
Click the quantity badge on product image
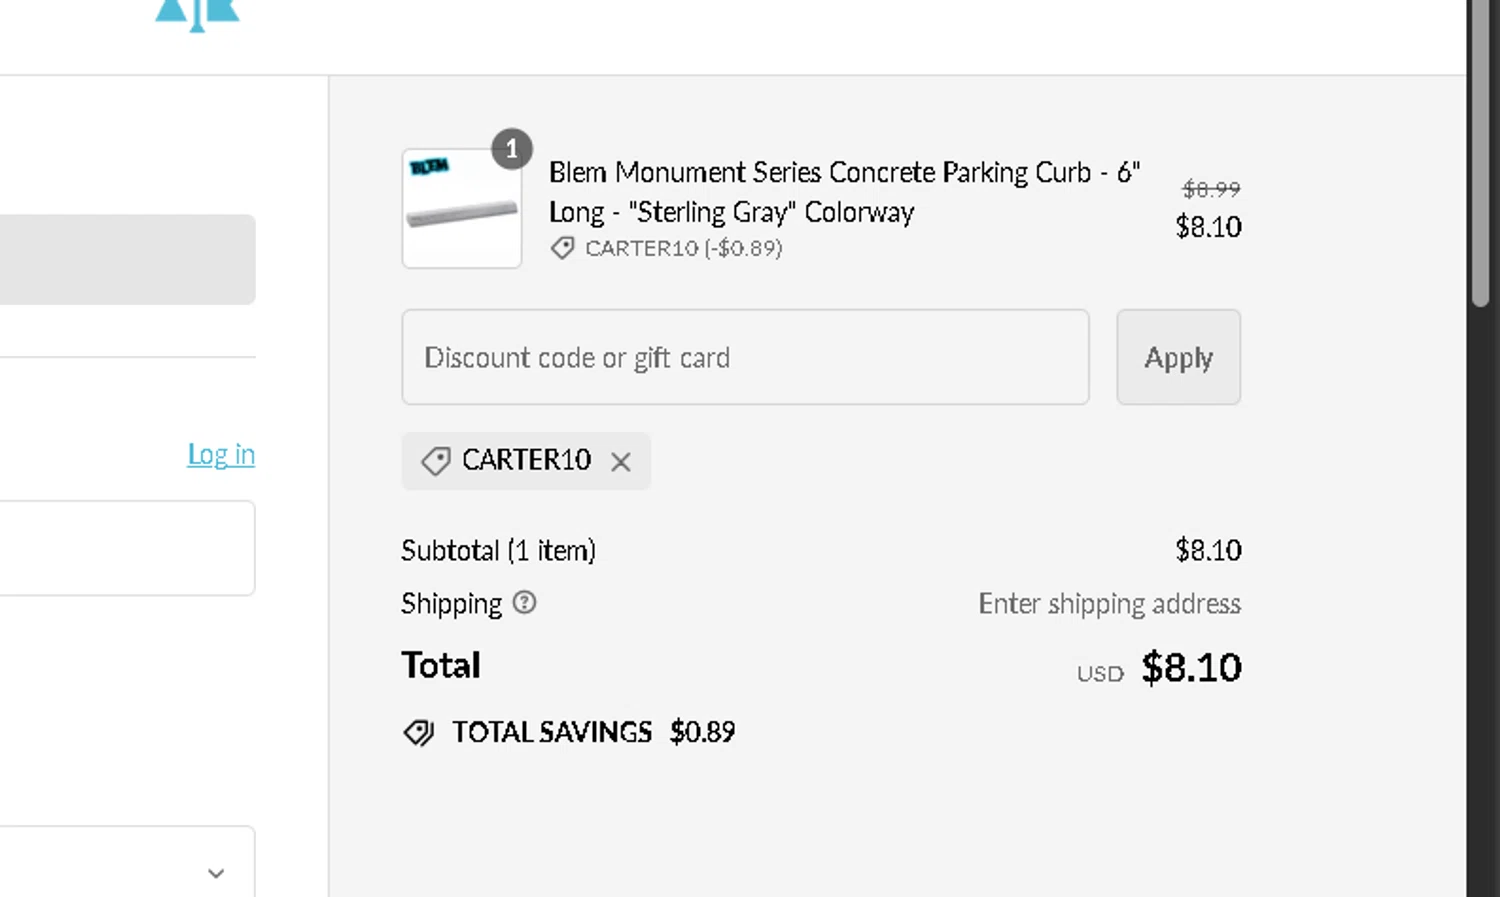pos(511,150)
